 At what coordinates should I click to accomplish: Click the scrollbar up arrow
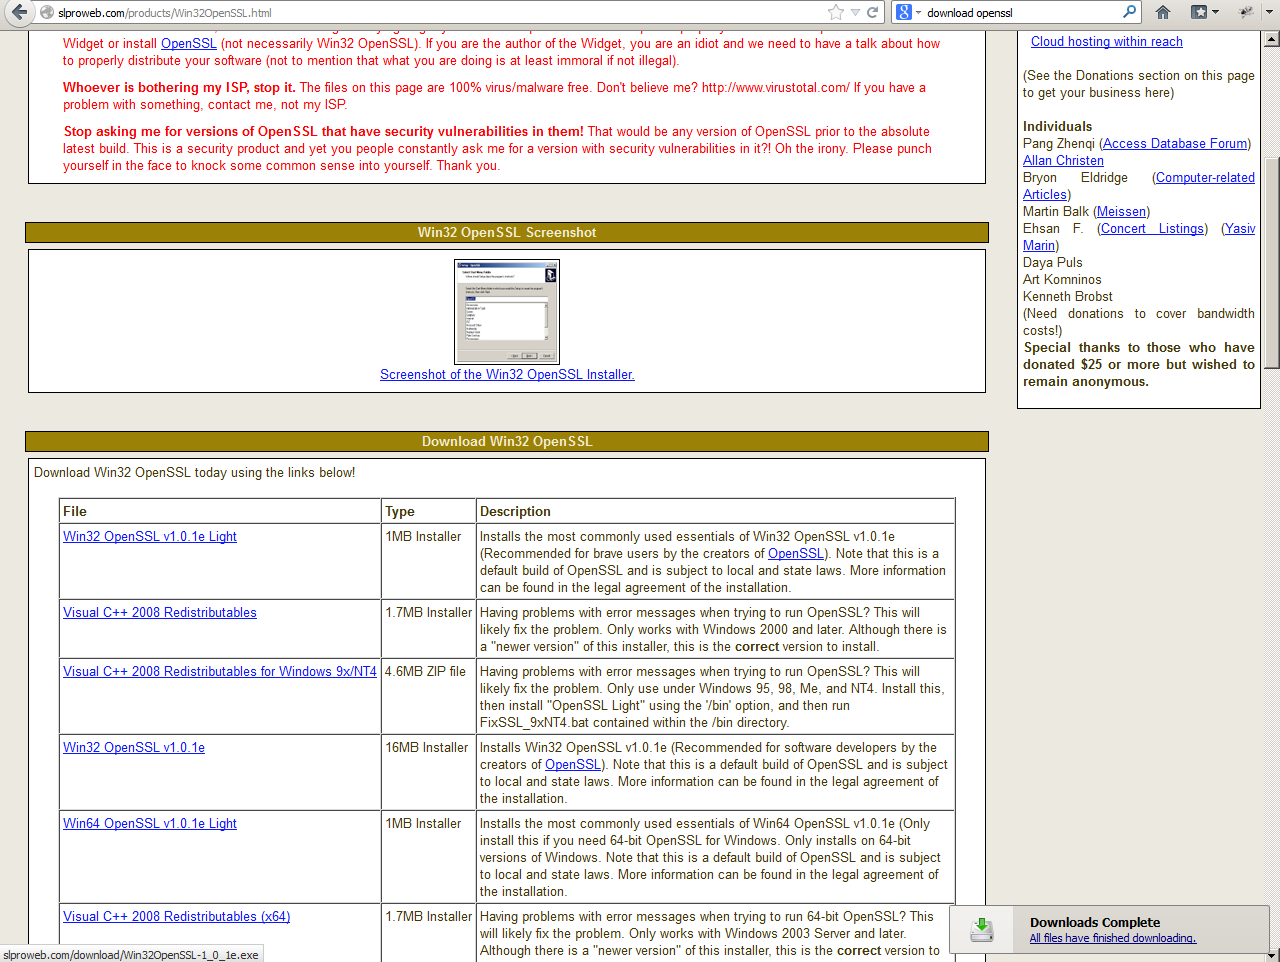1271,40
